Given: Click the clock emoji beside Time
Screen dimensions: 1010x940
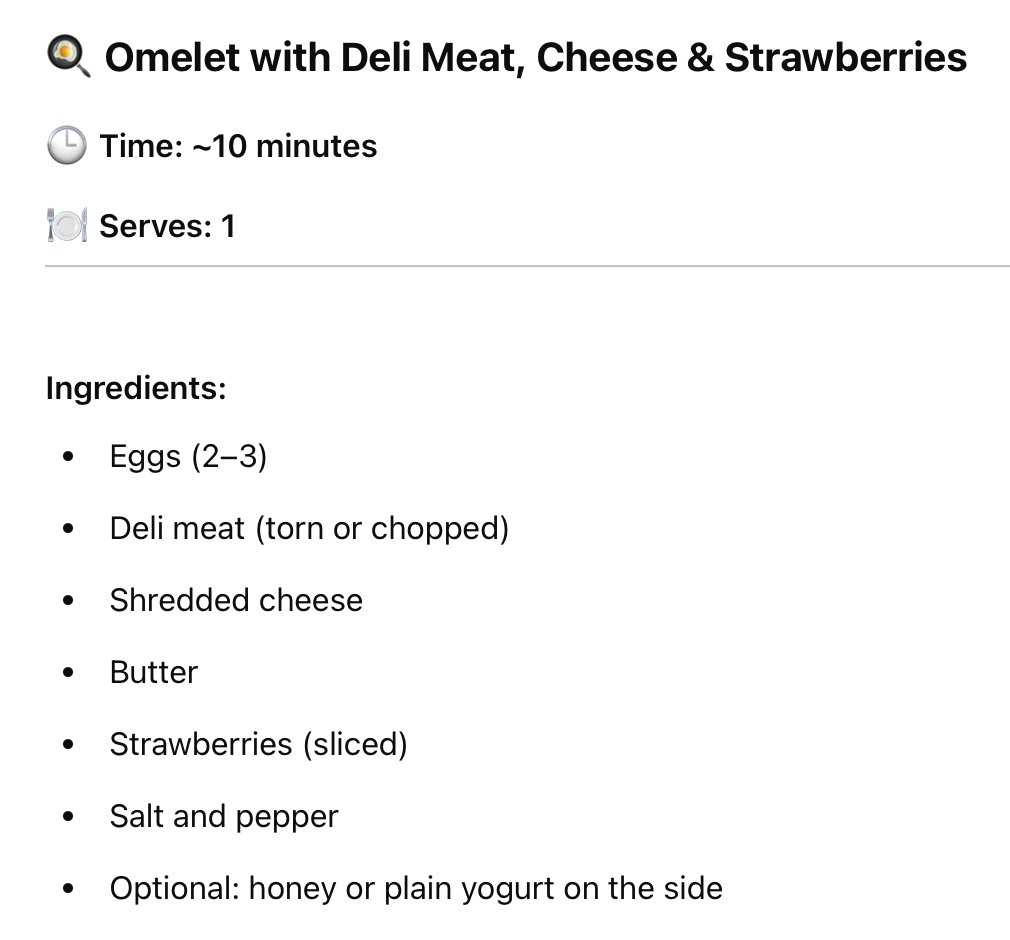Looking at the screenshot, I should click(x=66, y=146).
